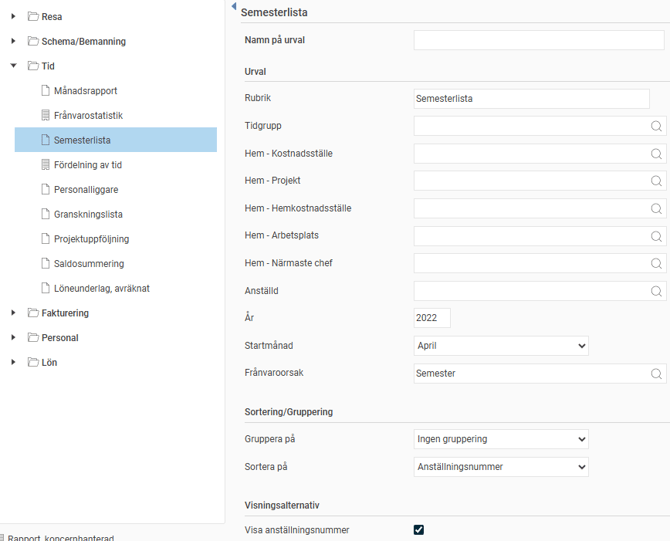Uncheck Visa anställningsnummer checkbox
This screenshot has height=541, width=670.
pyautogui.click(x=419, y=530)
